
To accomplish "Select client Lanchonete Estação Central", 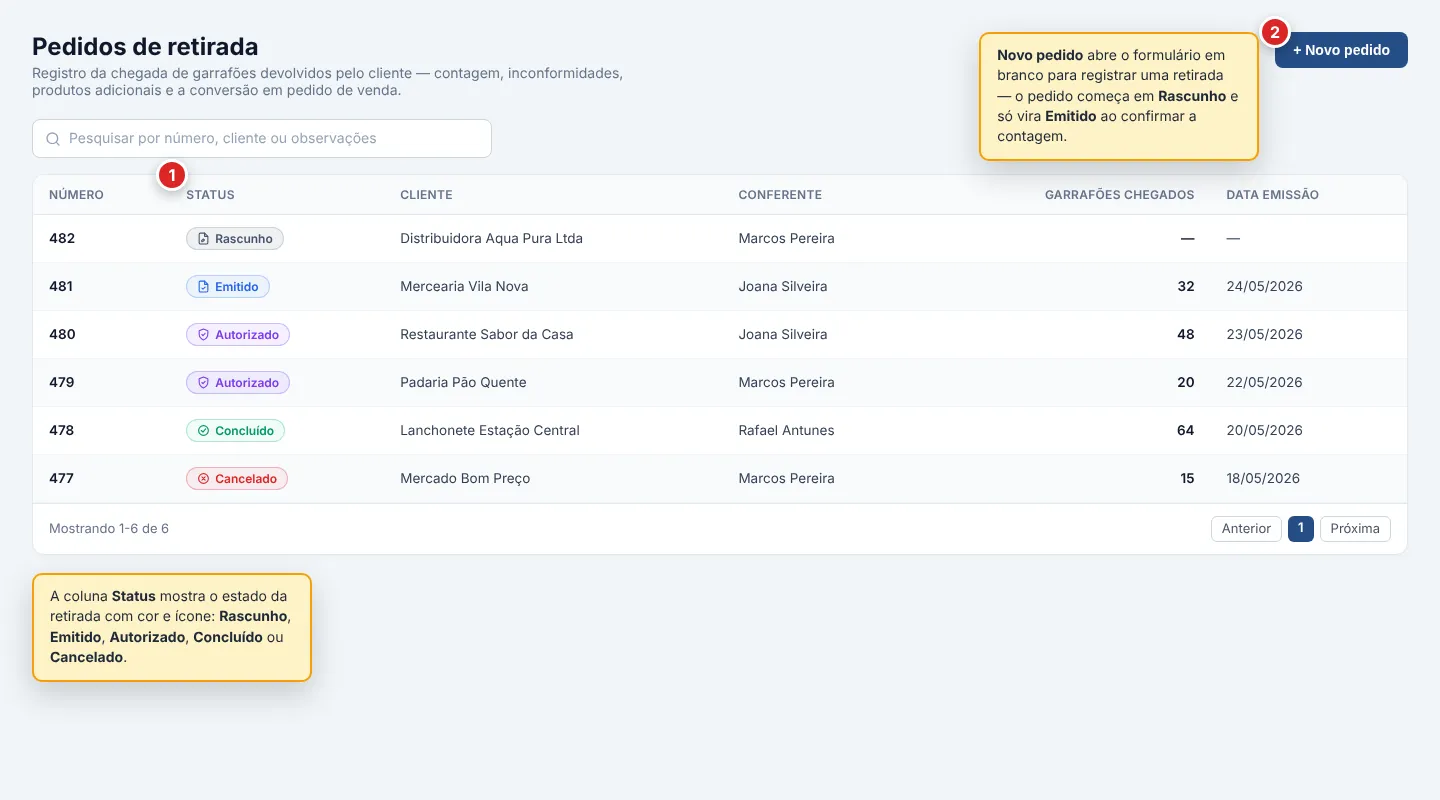I will [x=490, y=431].
